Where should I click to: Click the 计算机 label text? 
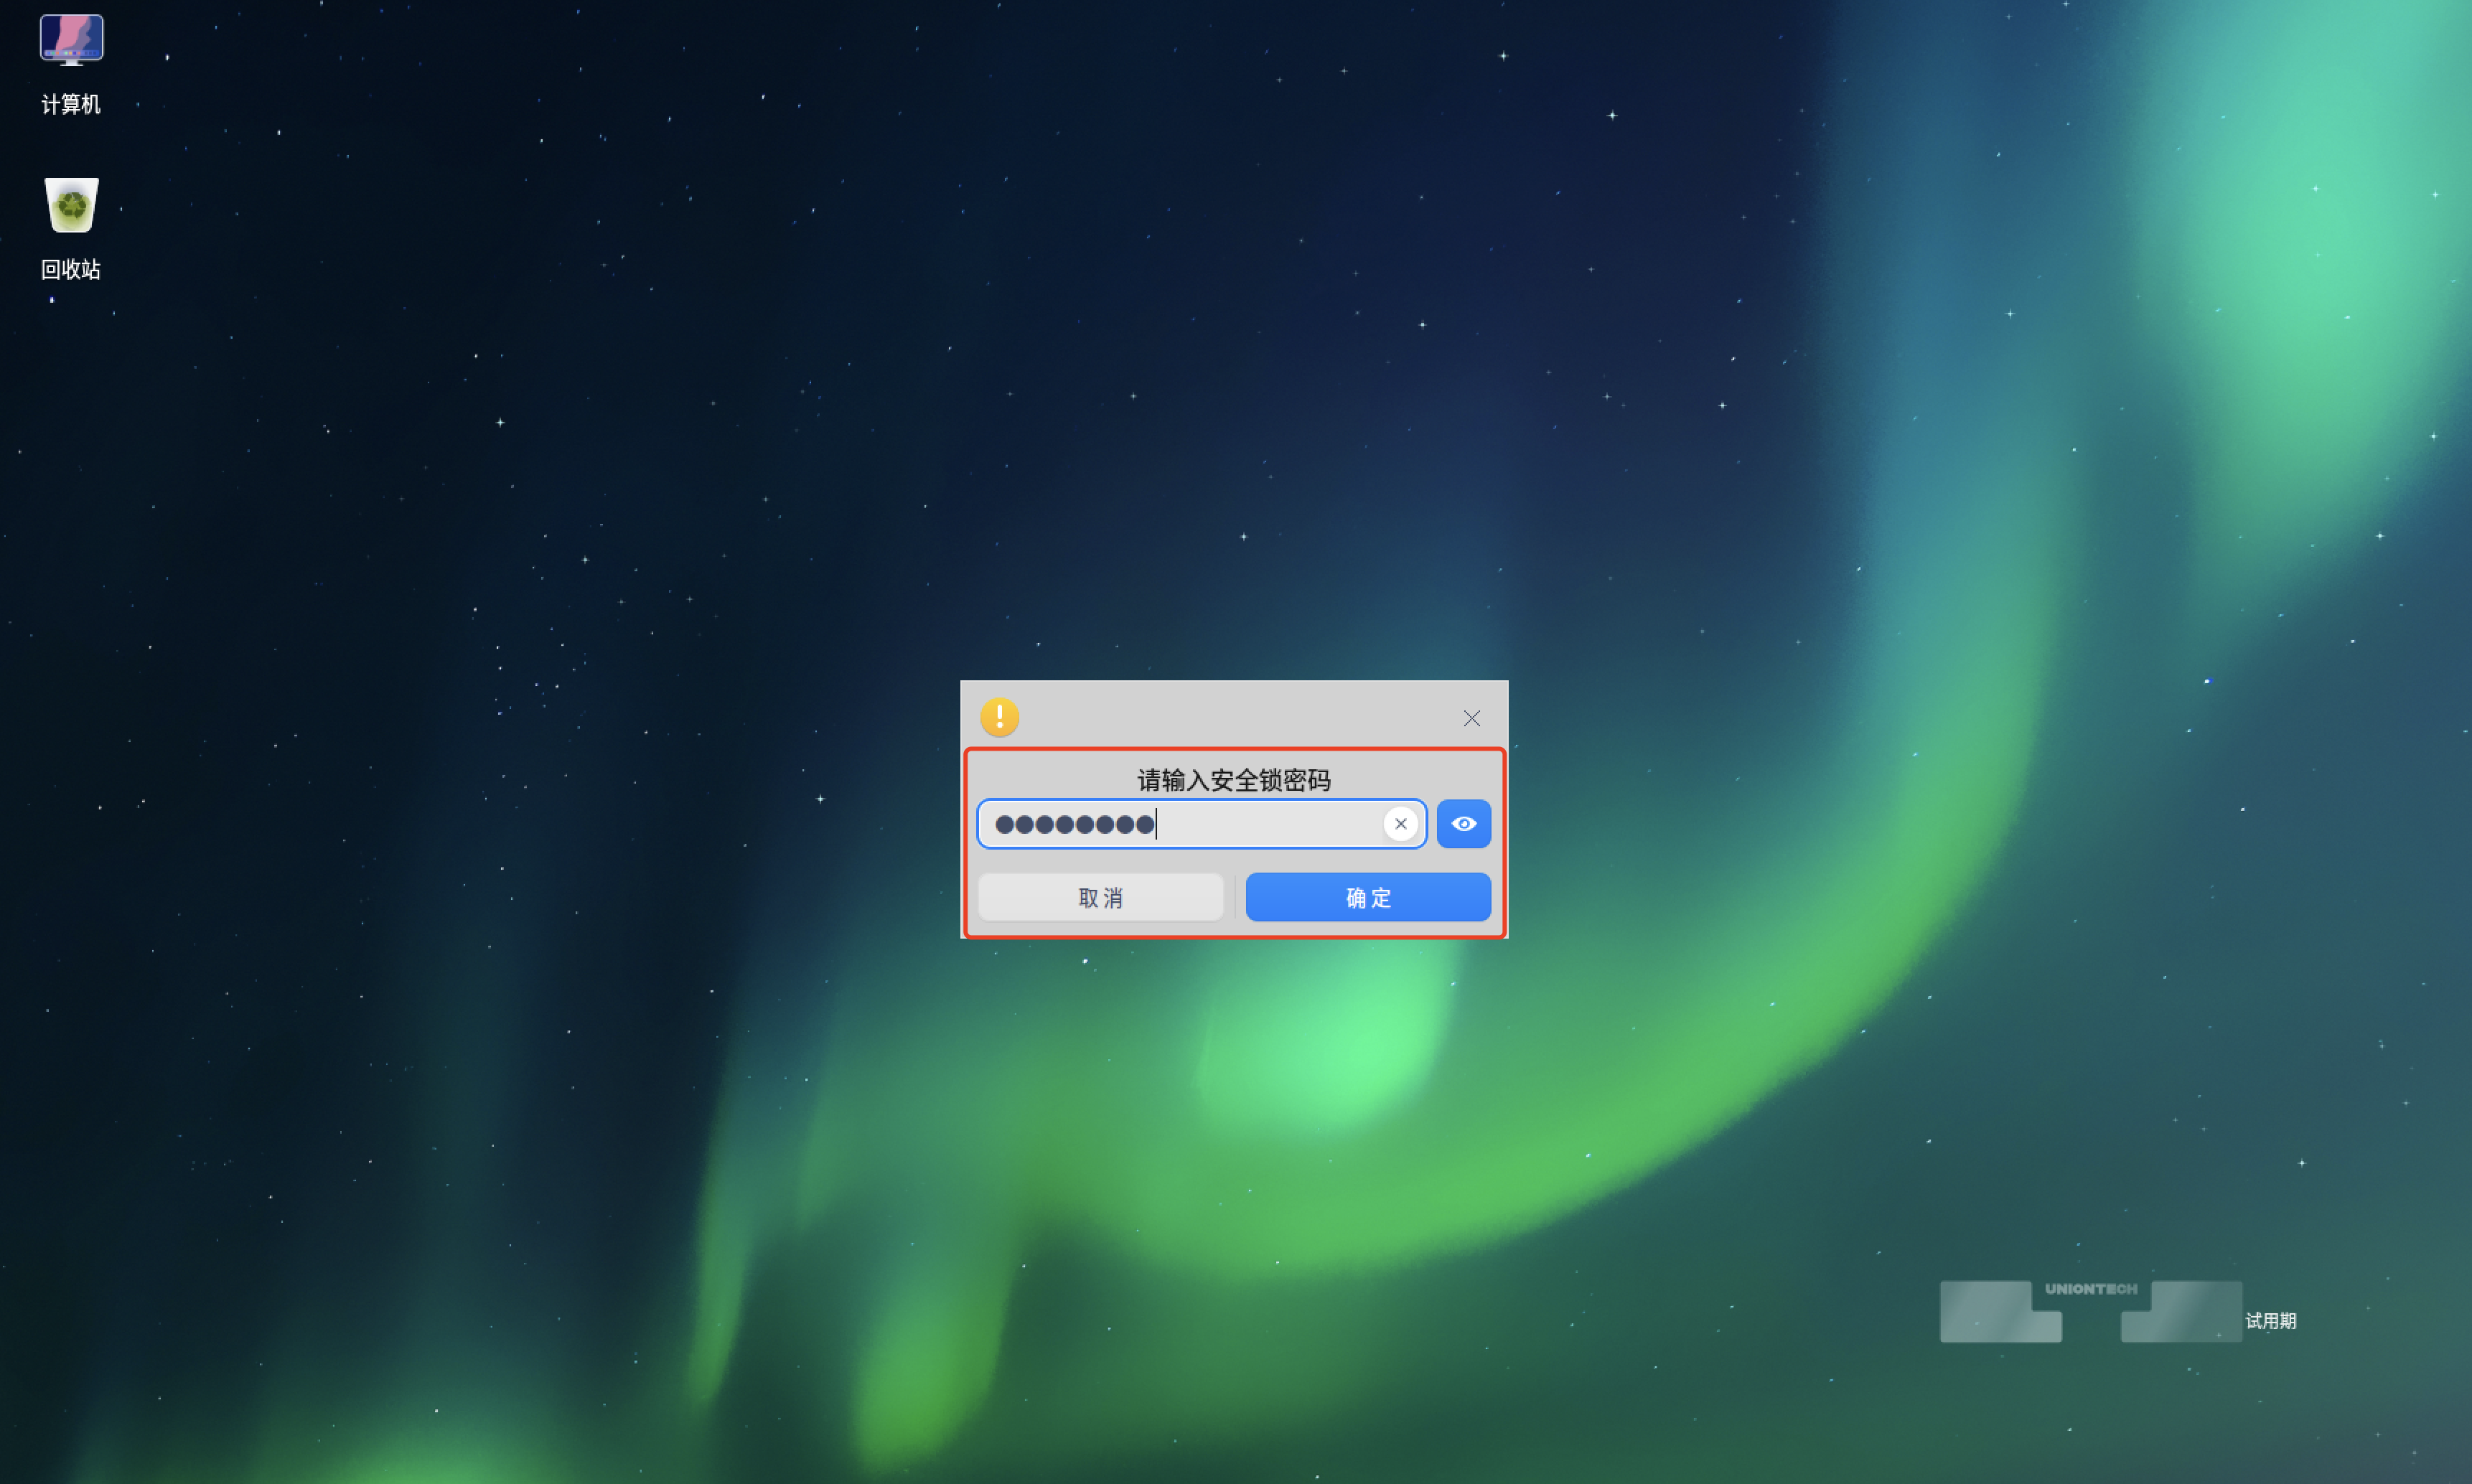click(71, 104)
